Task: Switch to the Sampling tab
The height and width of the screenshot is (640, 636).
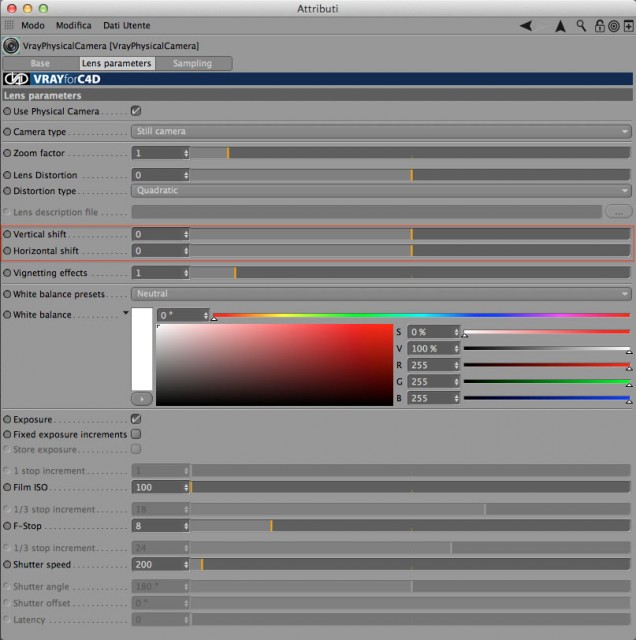Action: (x=193, y=63)
